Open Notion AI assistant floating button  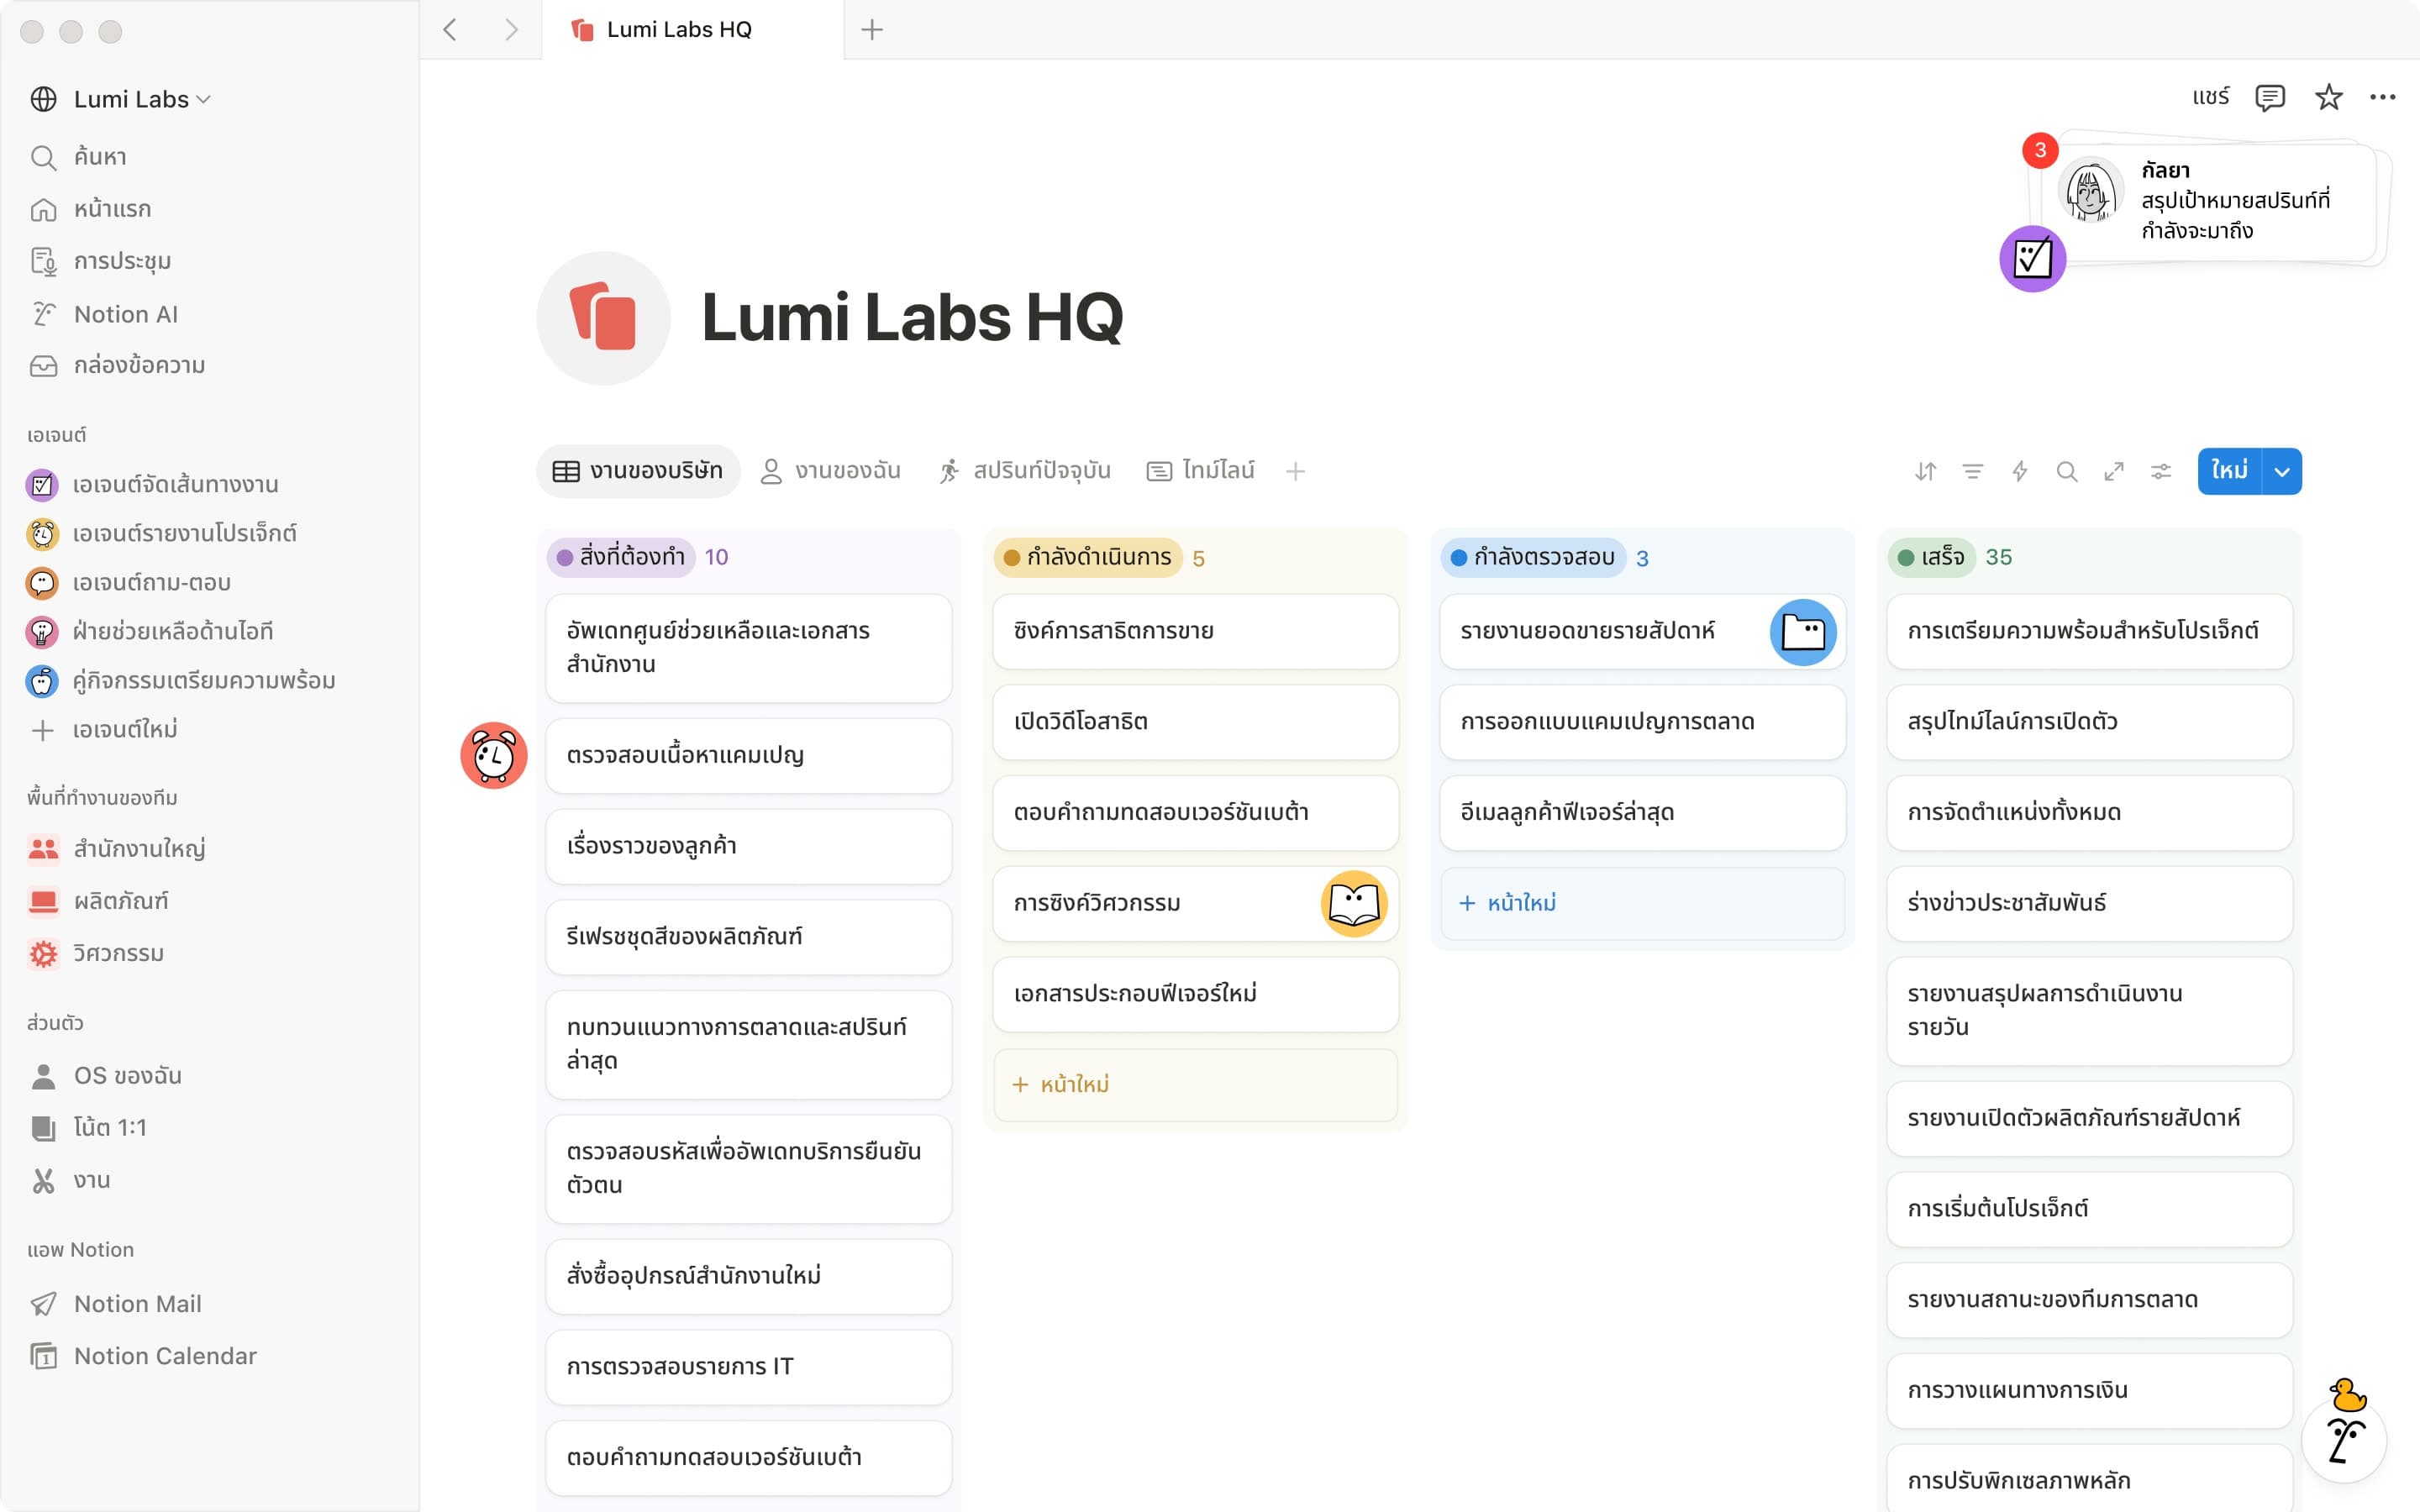tap(2344, 1440)
